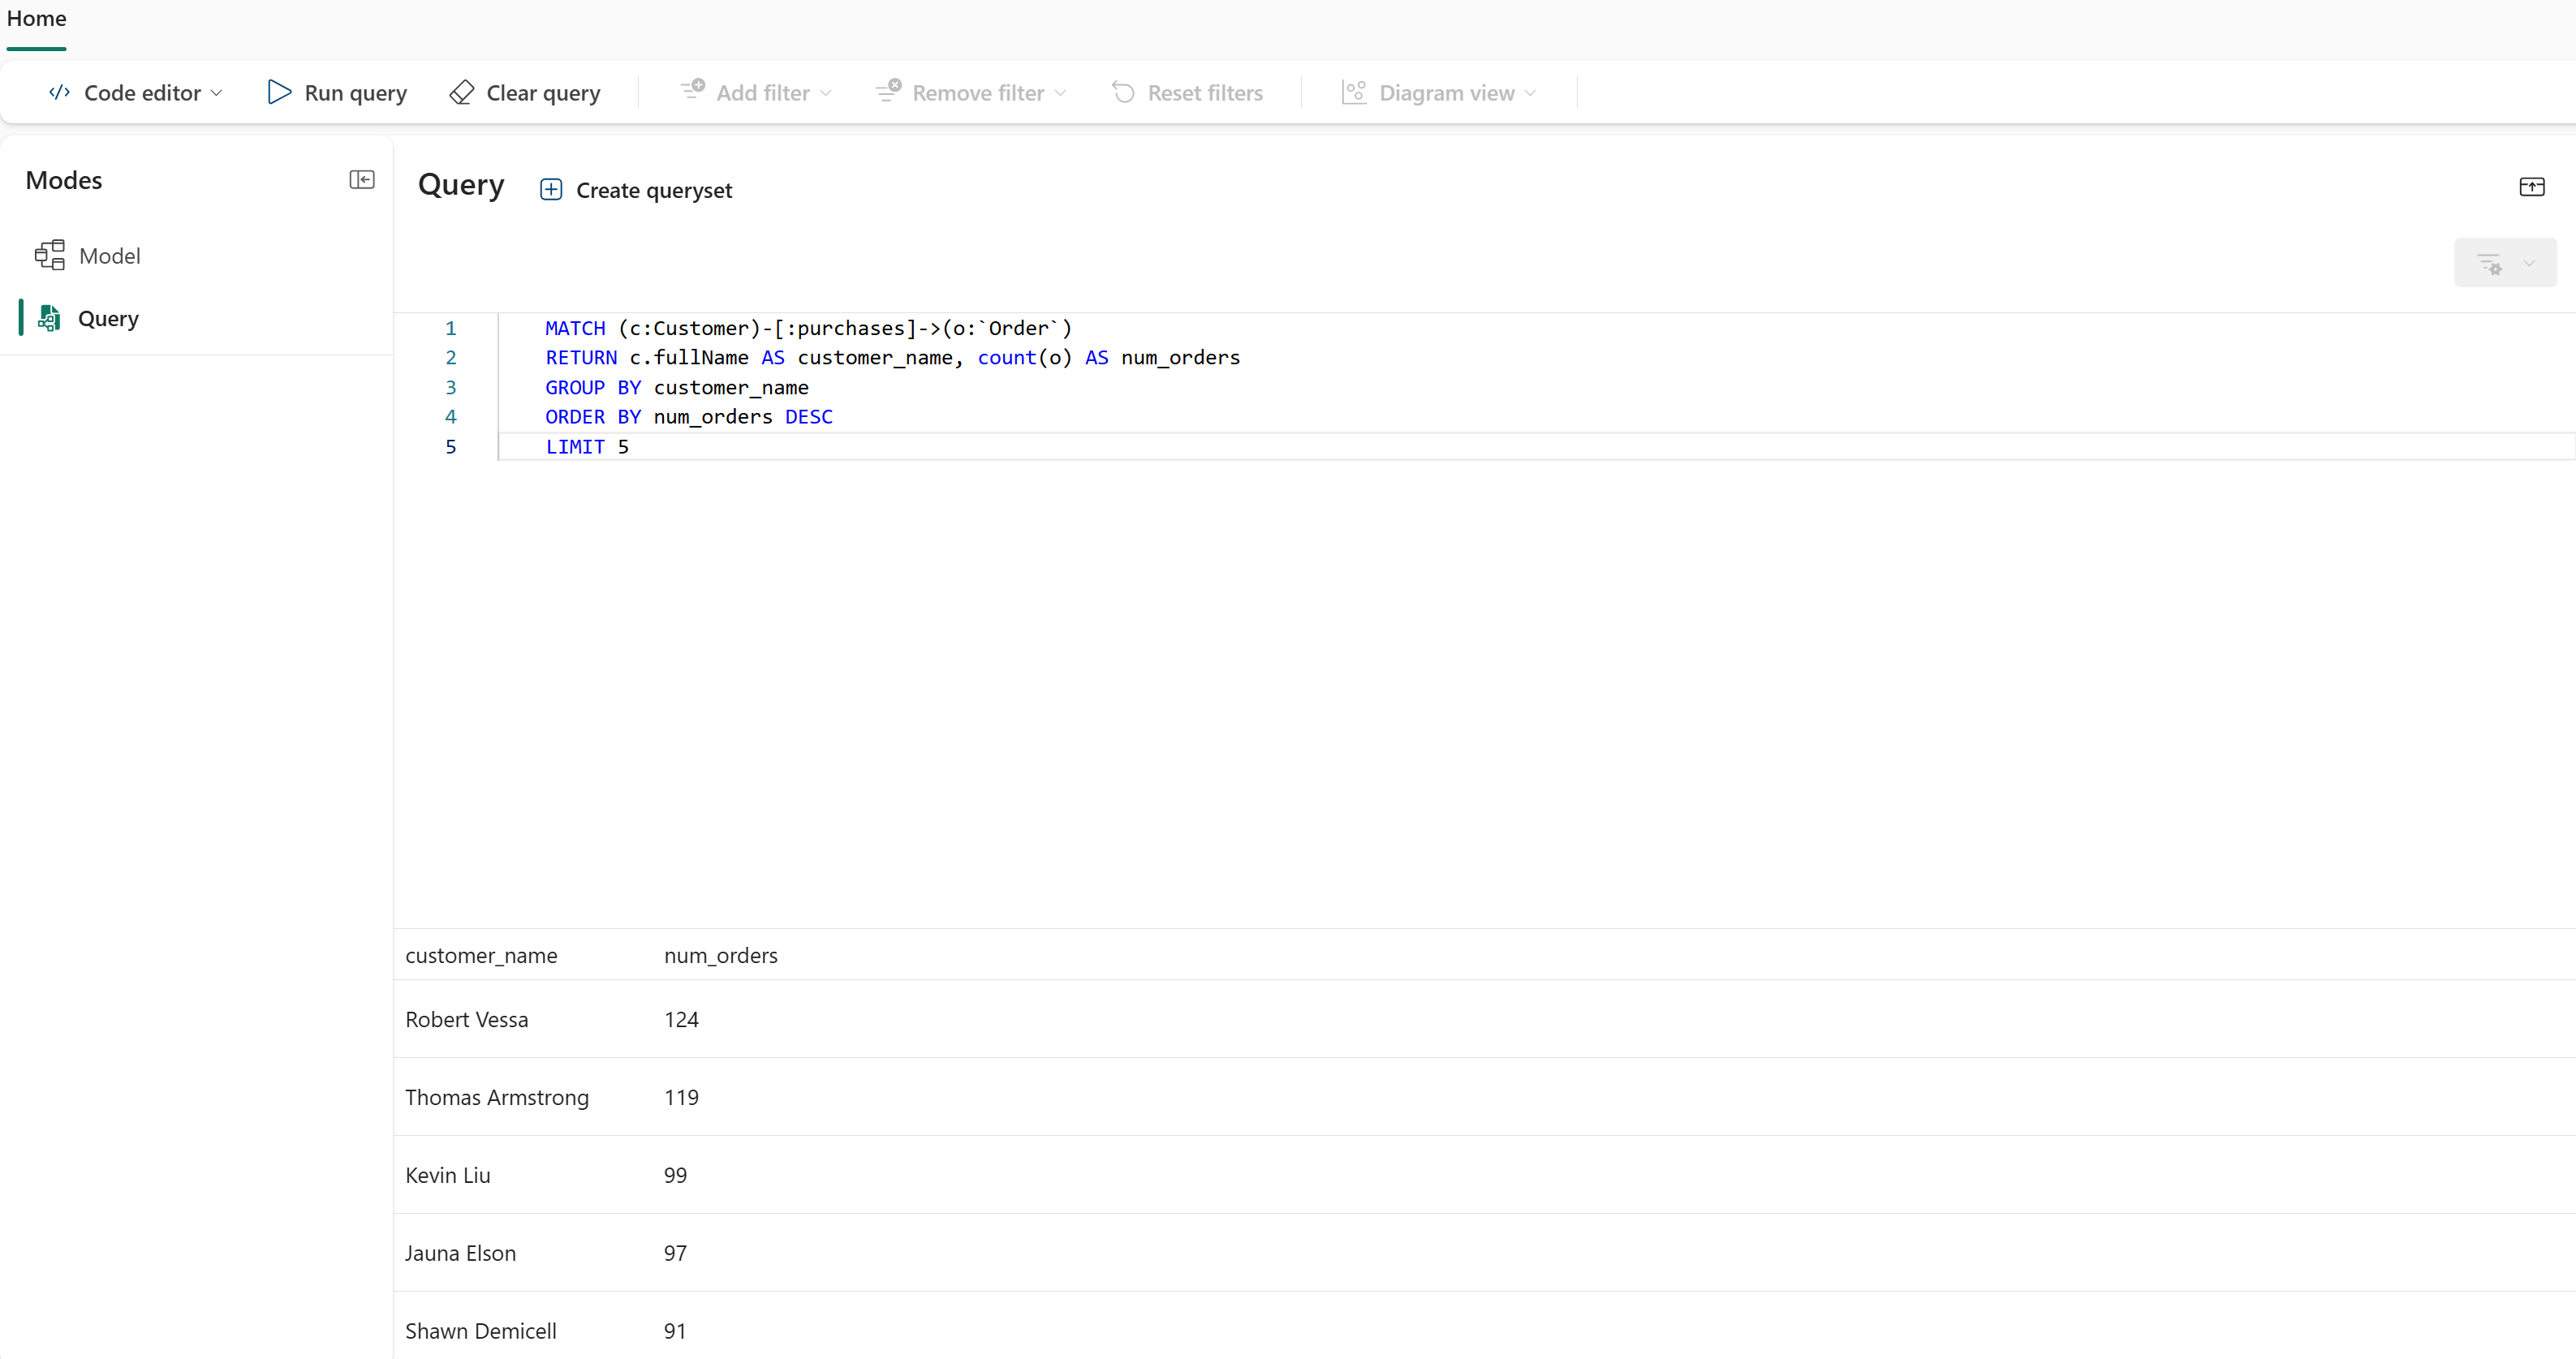
Task: Switch to Model mode
Action: pos(109,256)
